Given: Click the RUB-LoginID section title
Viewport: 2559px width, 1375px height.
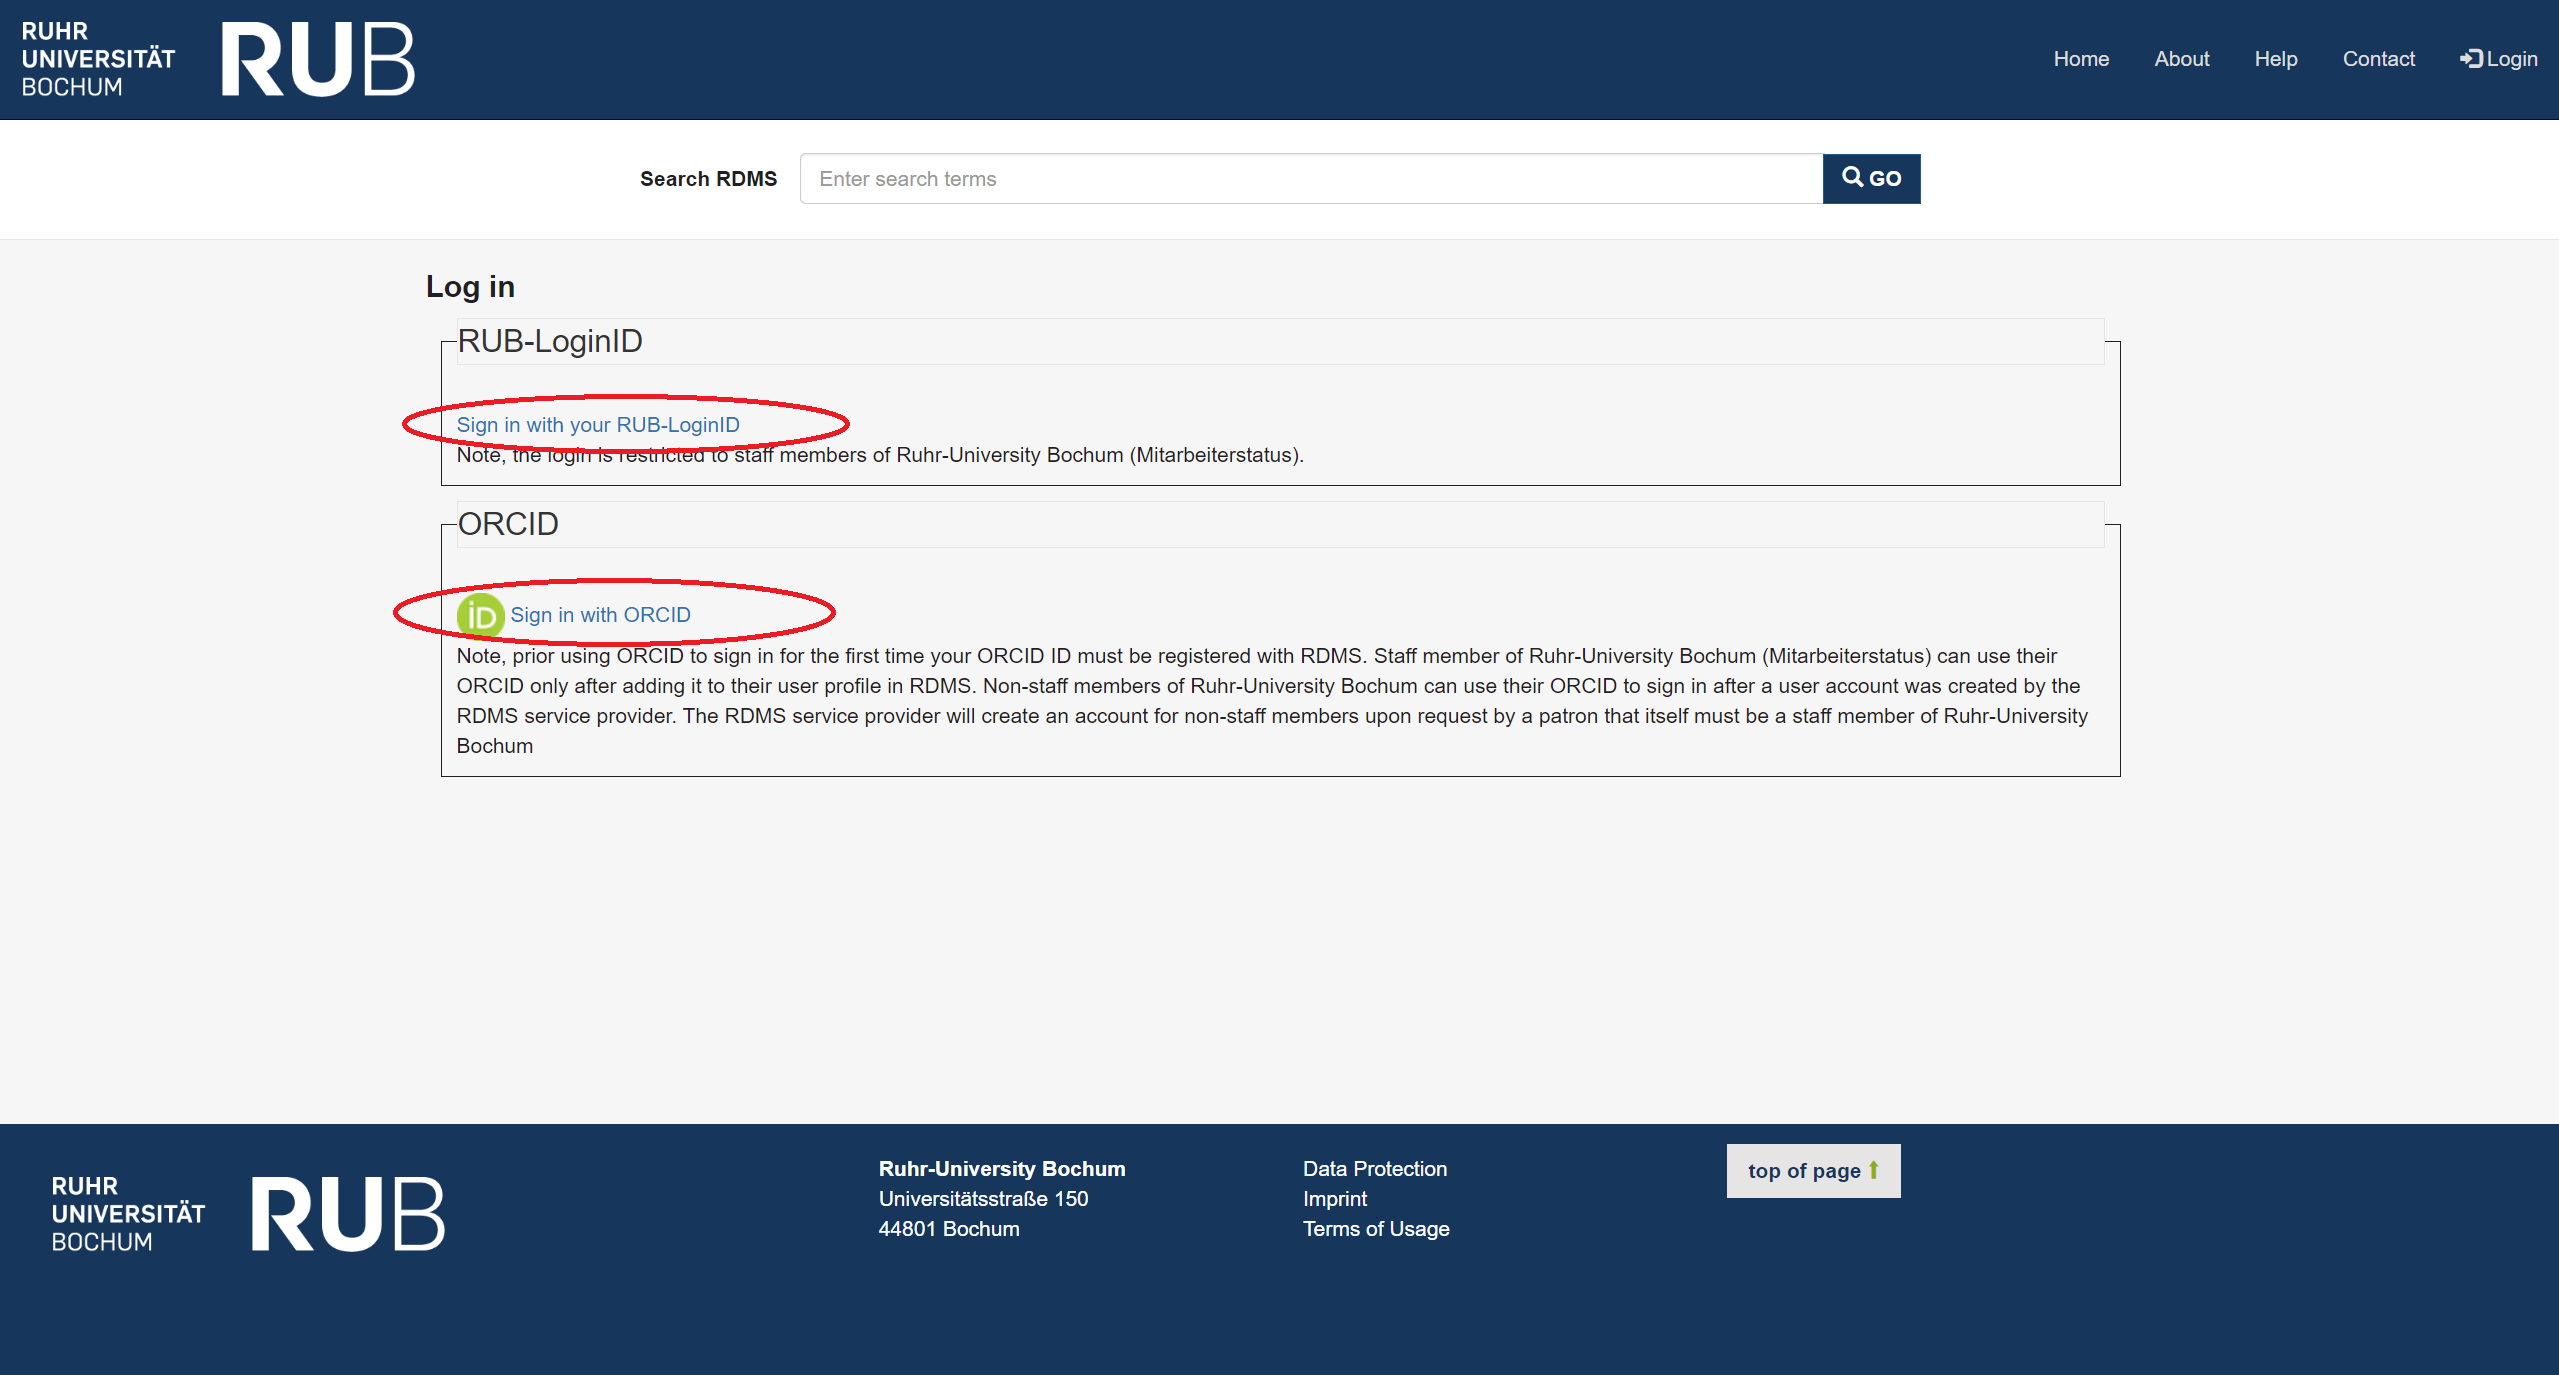Looking at the screenshot, I should pyautogui.click(x=550, y=341).
